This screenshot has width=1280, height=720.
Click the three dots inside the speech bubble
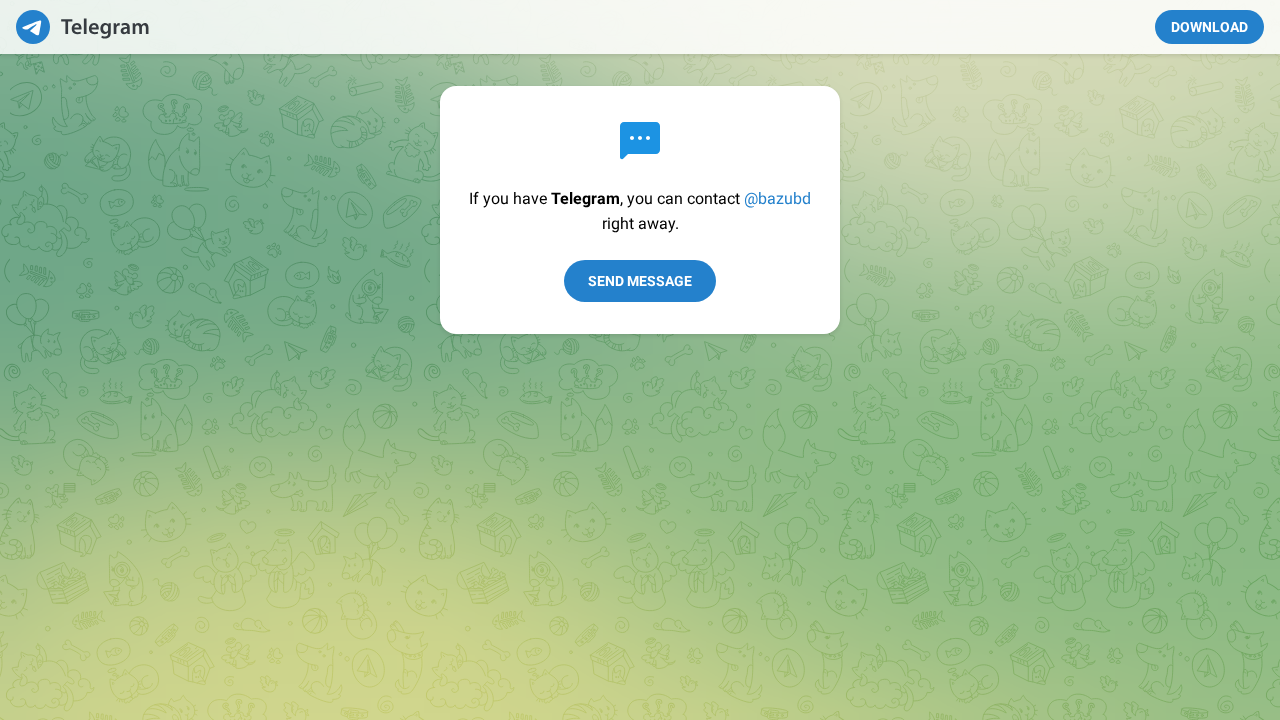pos(640,137)
